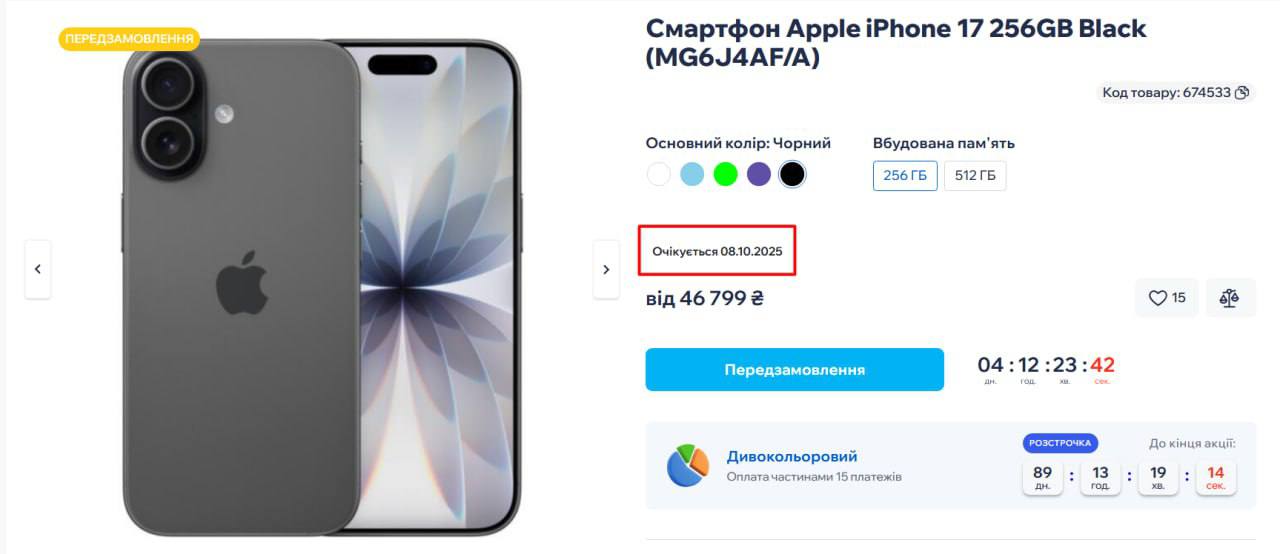Choose the white color swatch
Viewport: 1280px width, 554px height.
tap(658, 174)
